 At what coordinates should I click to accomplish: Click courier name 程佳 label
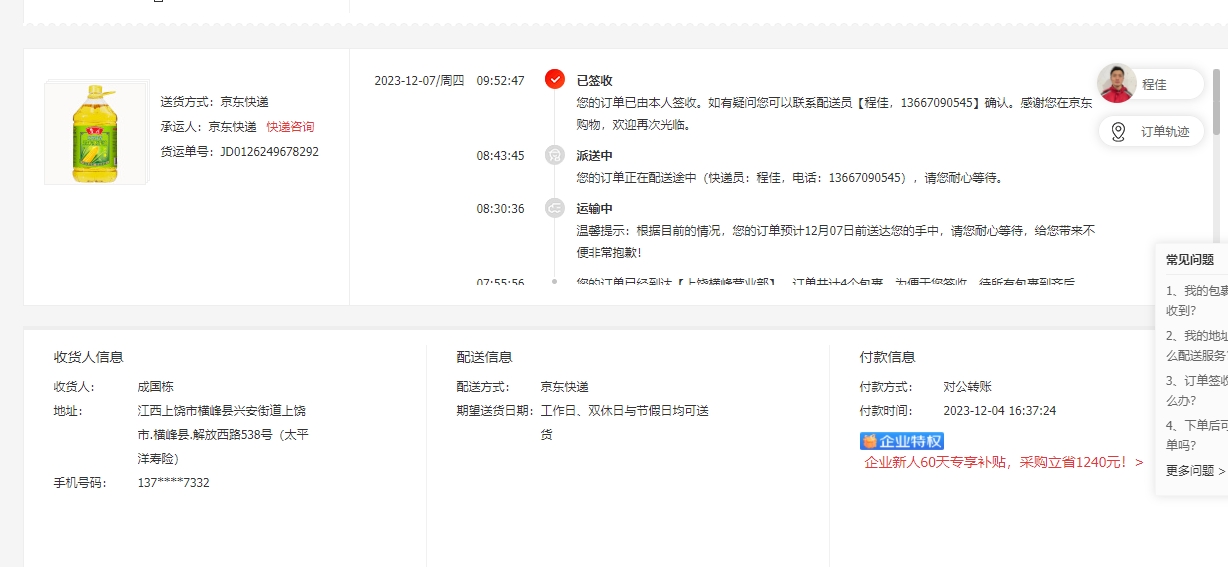(1155, 85)
